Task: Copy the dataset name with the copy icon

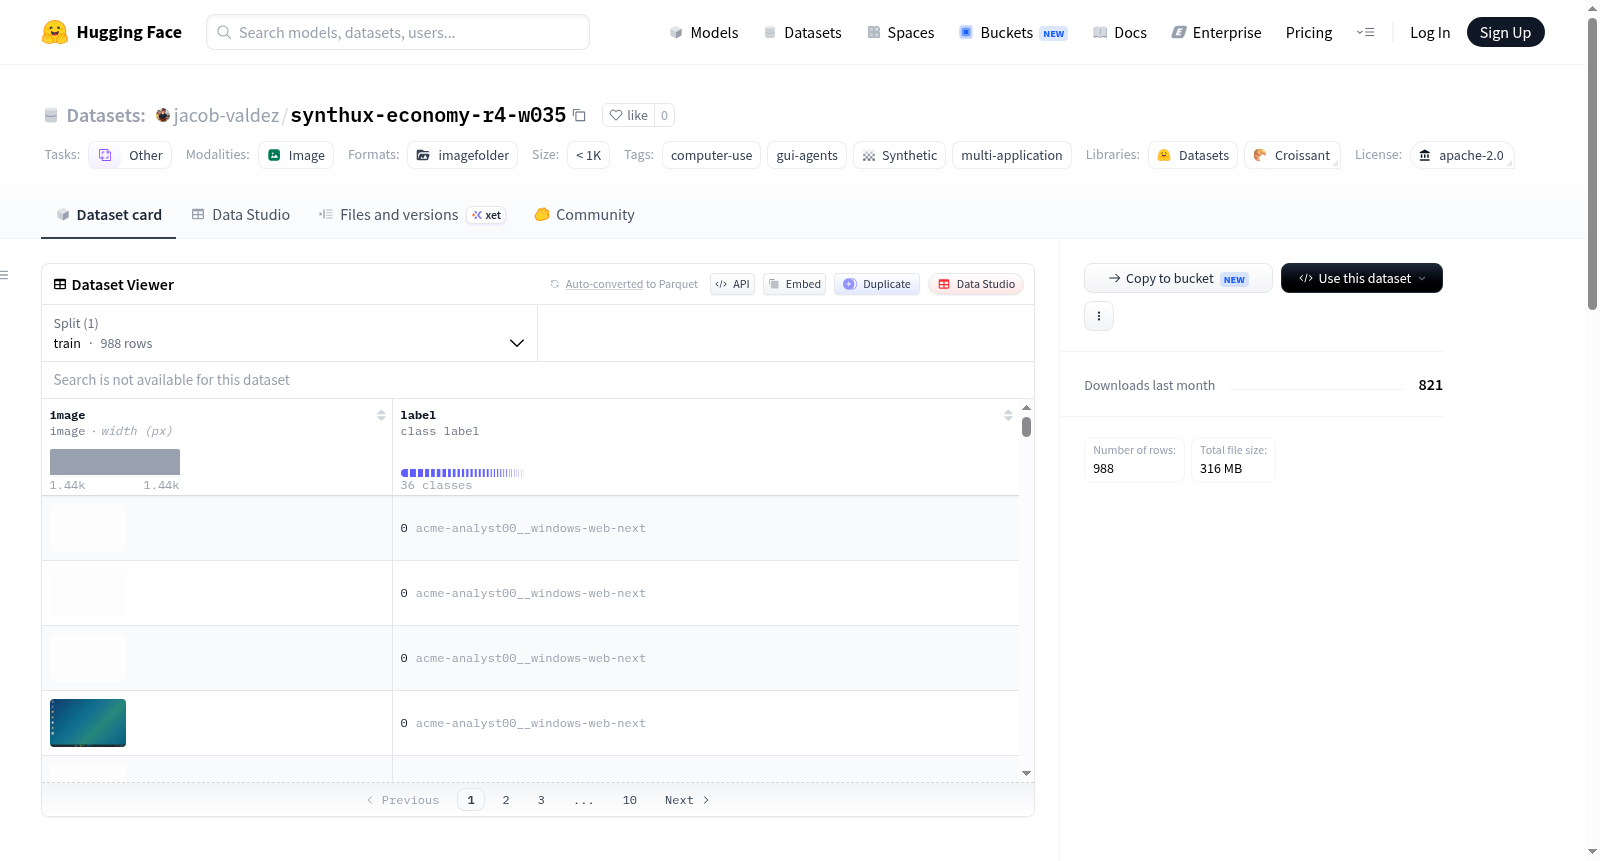Action: tap(579, 115)
